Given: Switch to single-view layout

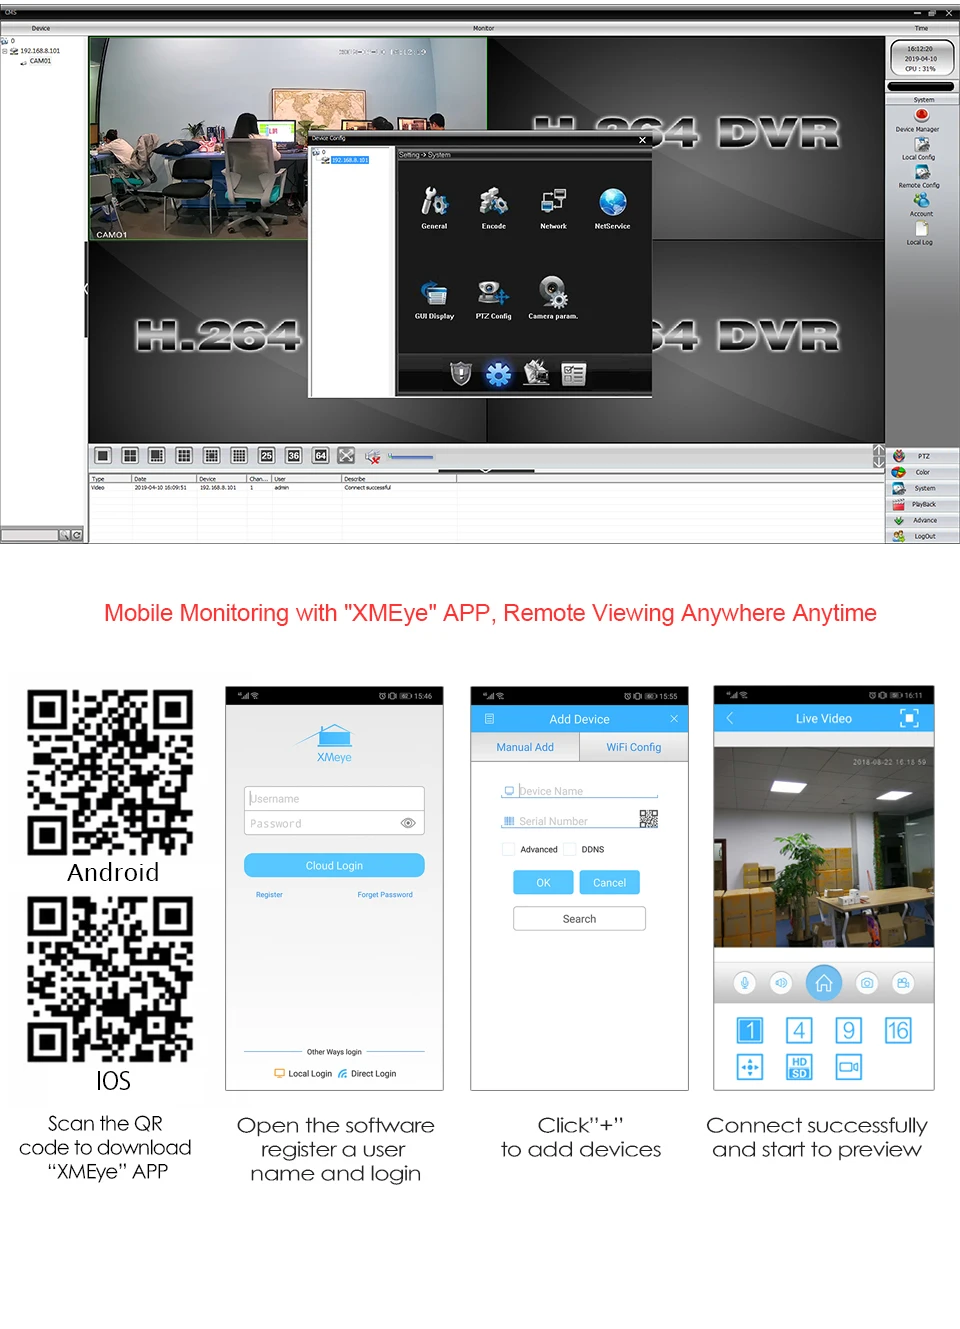Looking at the screenshot, I should (x=103, y=456).
